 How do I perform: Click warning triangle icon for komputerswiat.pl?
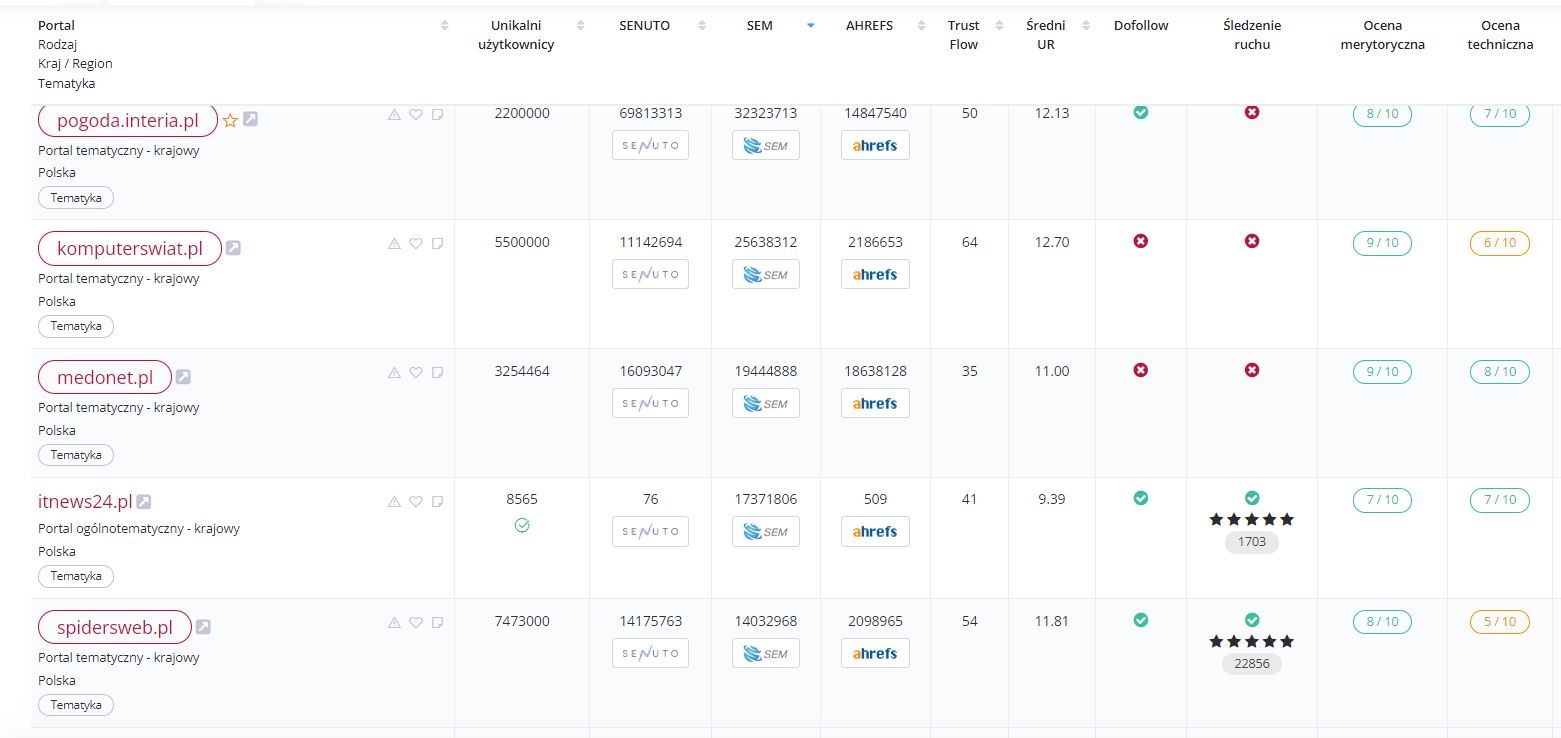coord(394,243)
